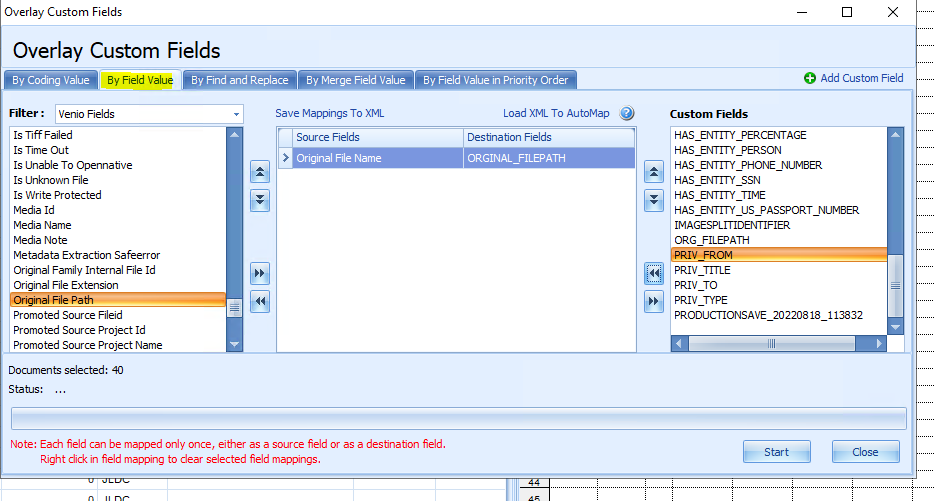This screenshot has width=934, height=501.
Task: Select Media Name field
Action: coord(118,225)
